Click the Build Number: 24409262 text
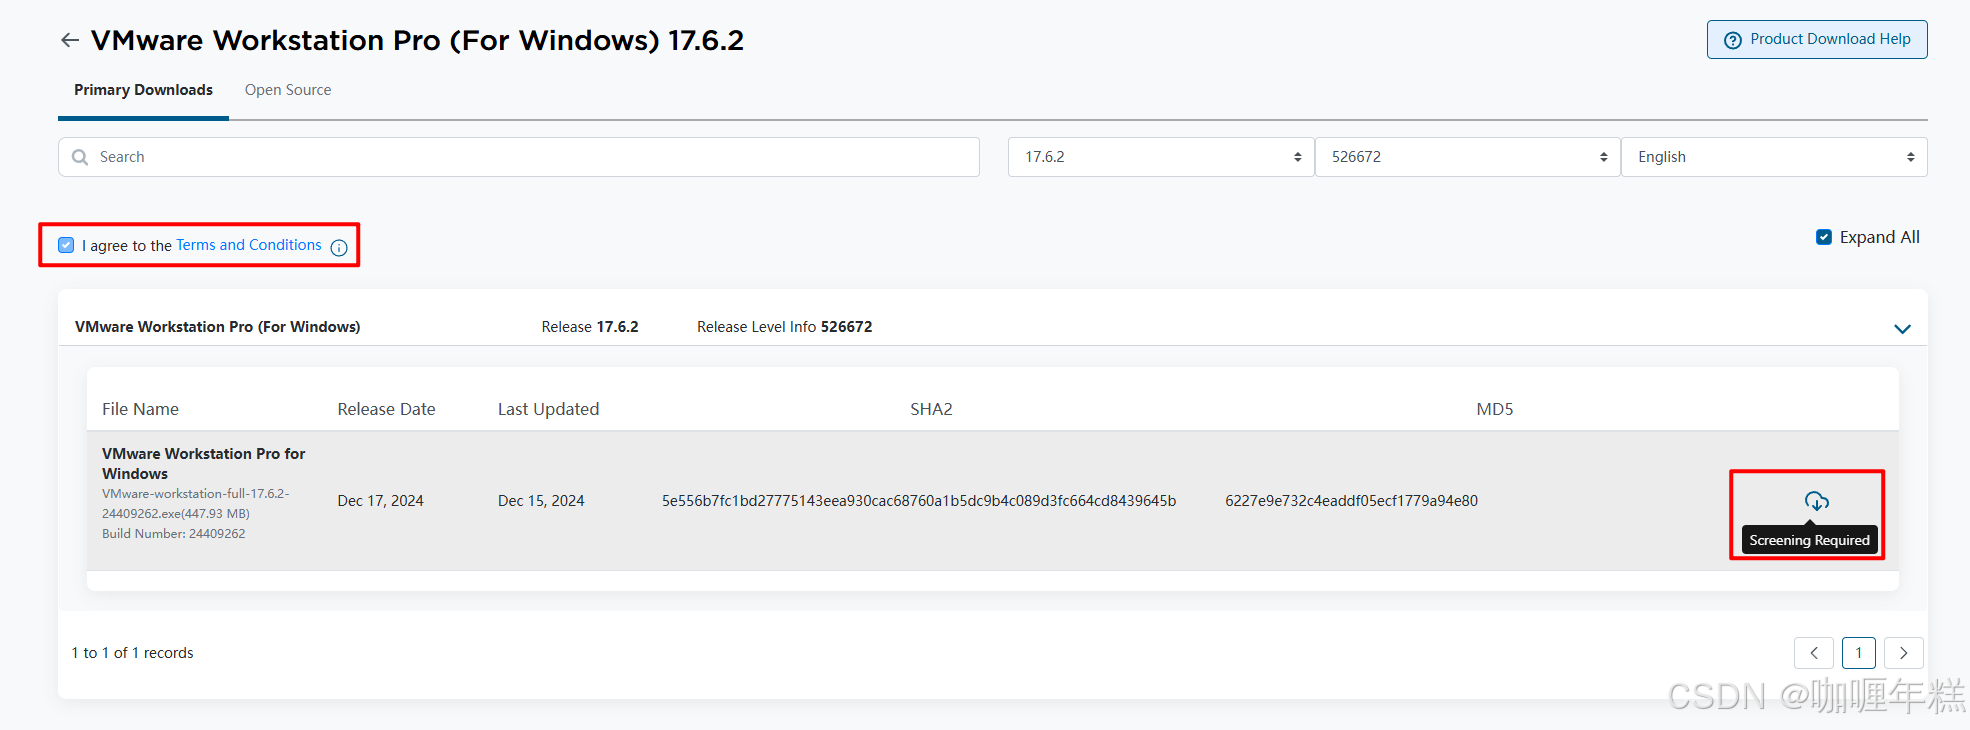Image resolution: width=1970 pixels, height=730 pixels. [173, 534]
